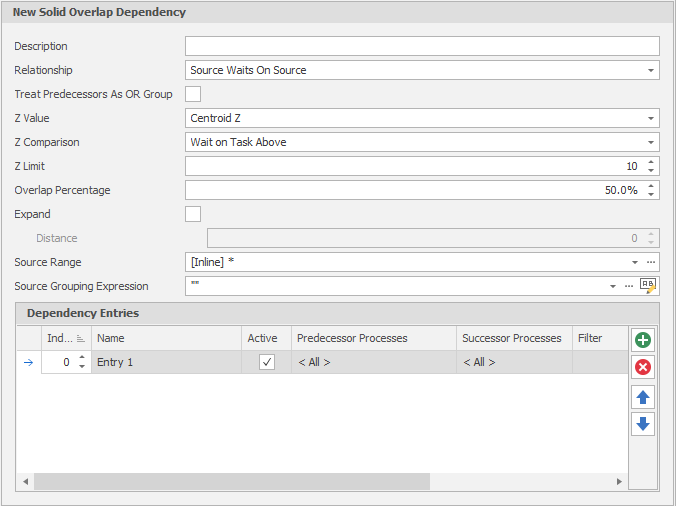Screen dimensions: 680x507
Task: Click the horizontal scrollbar in Dependency Entries
Action: pos(231,481)
